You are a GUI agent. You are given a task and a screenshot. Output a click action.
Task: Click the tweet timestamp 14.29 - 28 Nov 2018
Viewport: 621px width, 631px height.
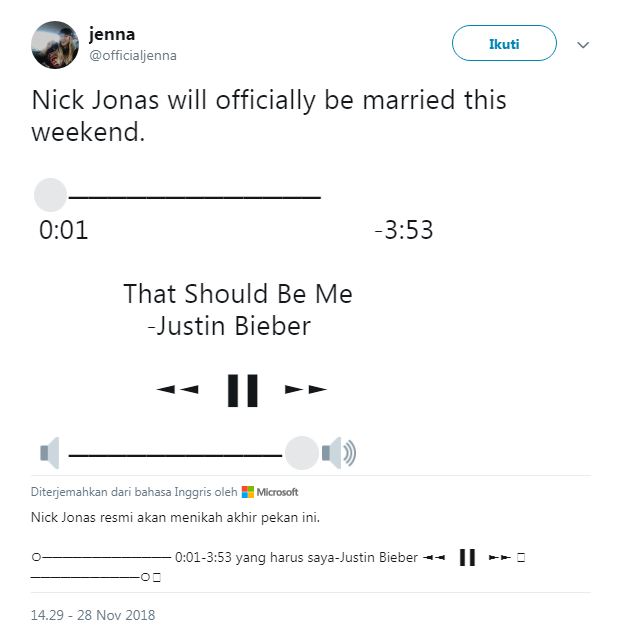pyautogui.click(x=93, y=614)
